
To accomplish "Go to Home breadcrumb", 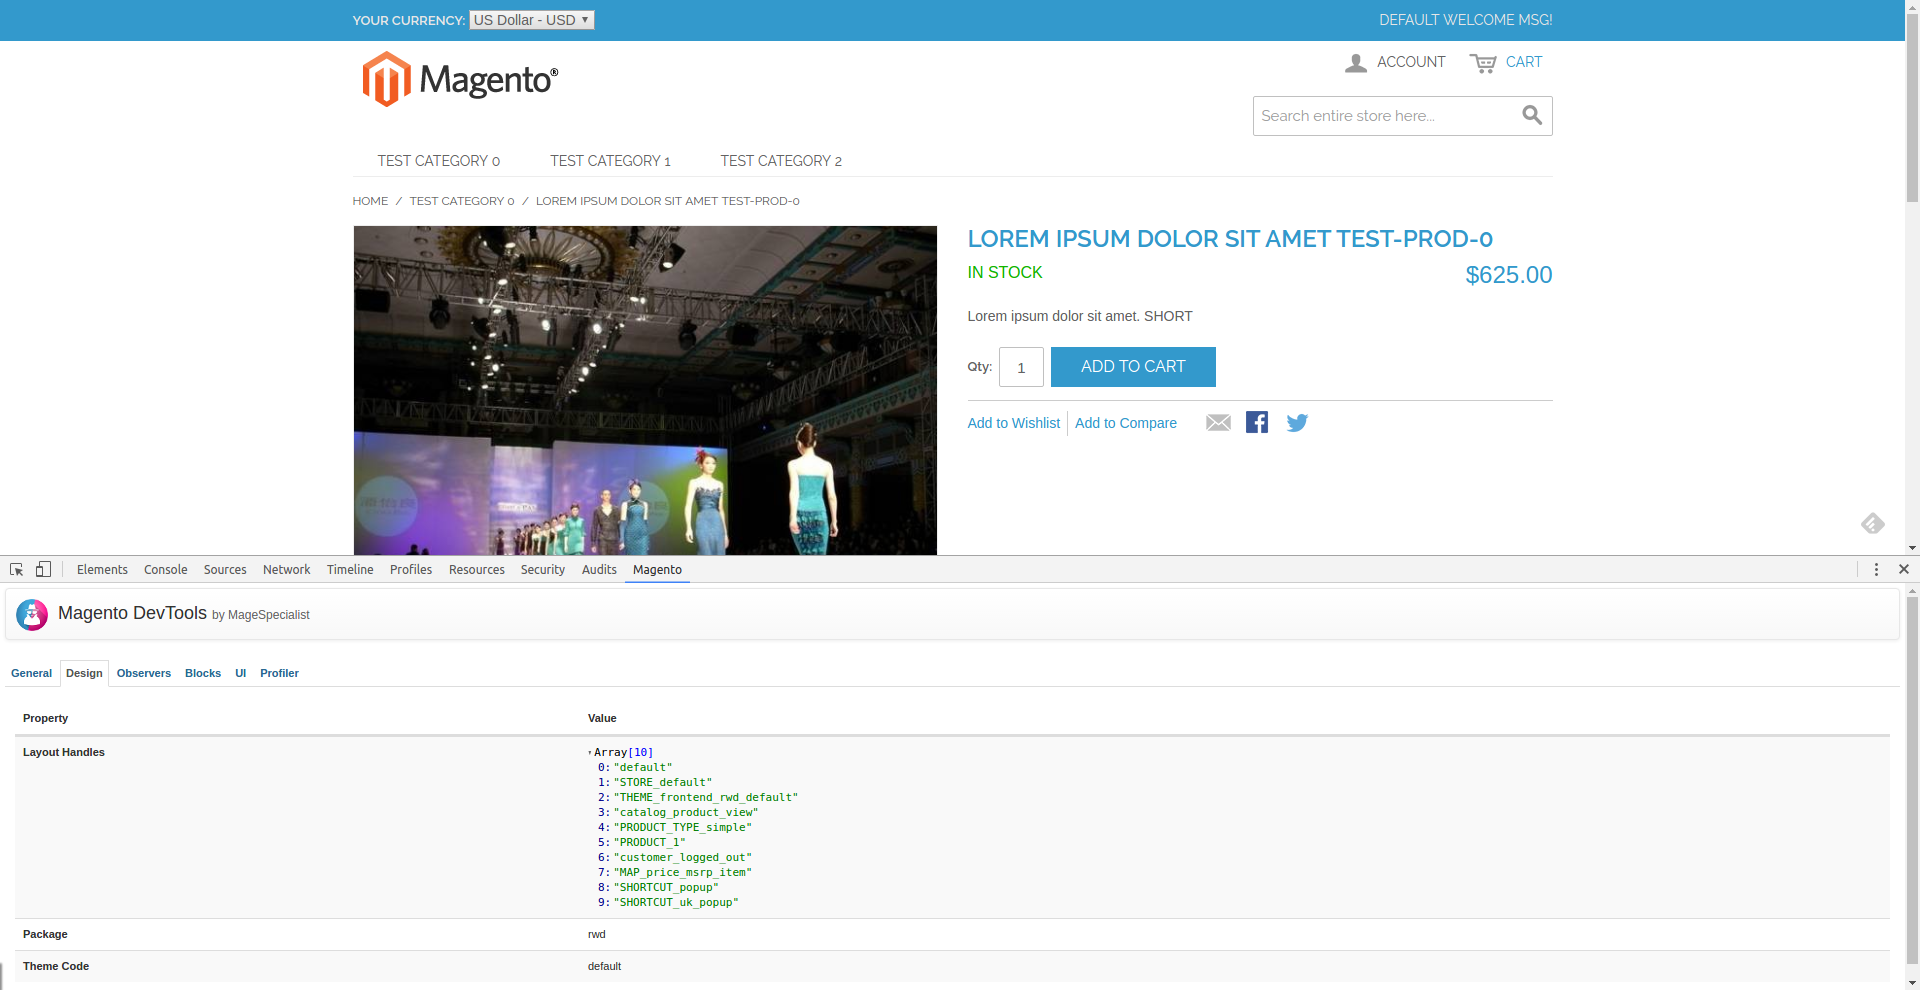I will coord(370,201).
